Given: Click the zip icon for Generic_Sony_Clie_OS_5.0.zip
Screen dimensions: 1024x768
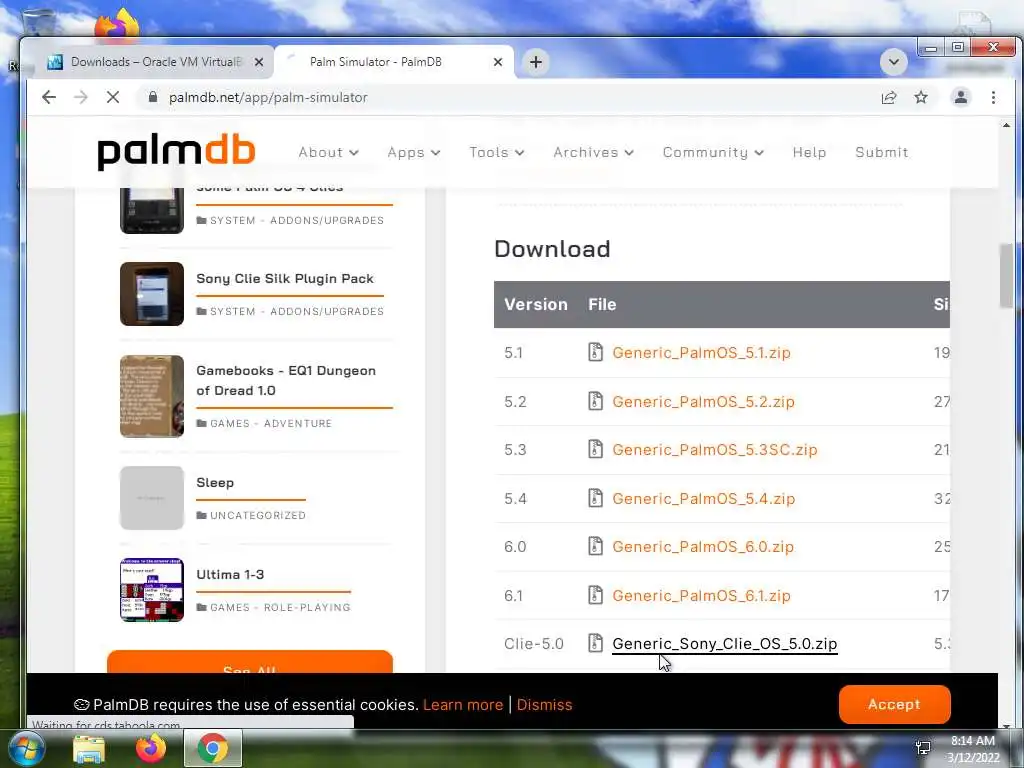Looking at the screenshot, I should tap(595, 643).
